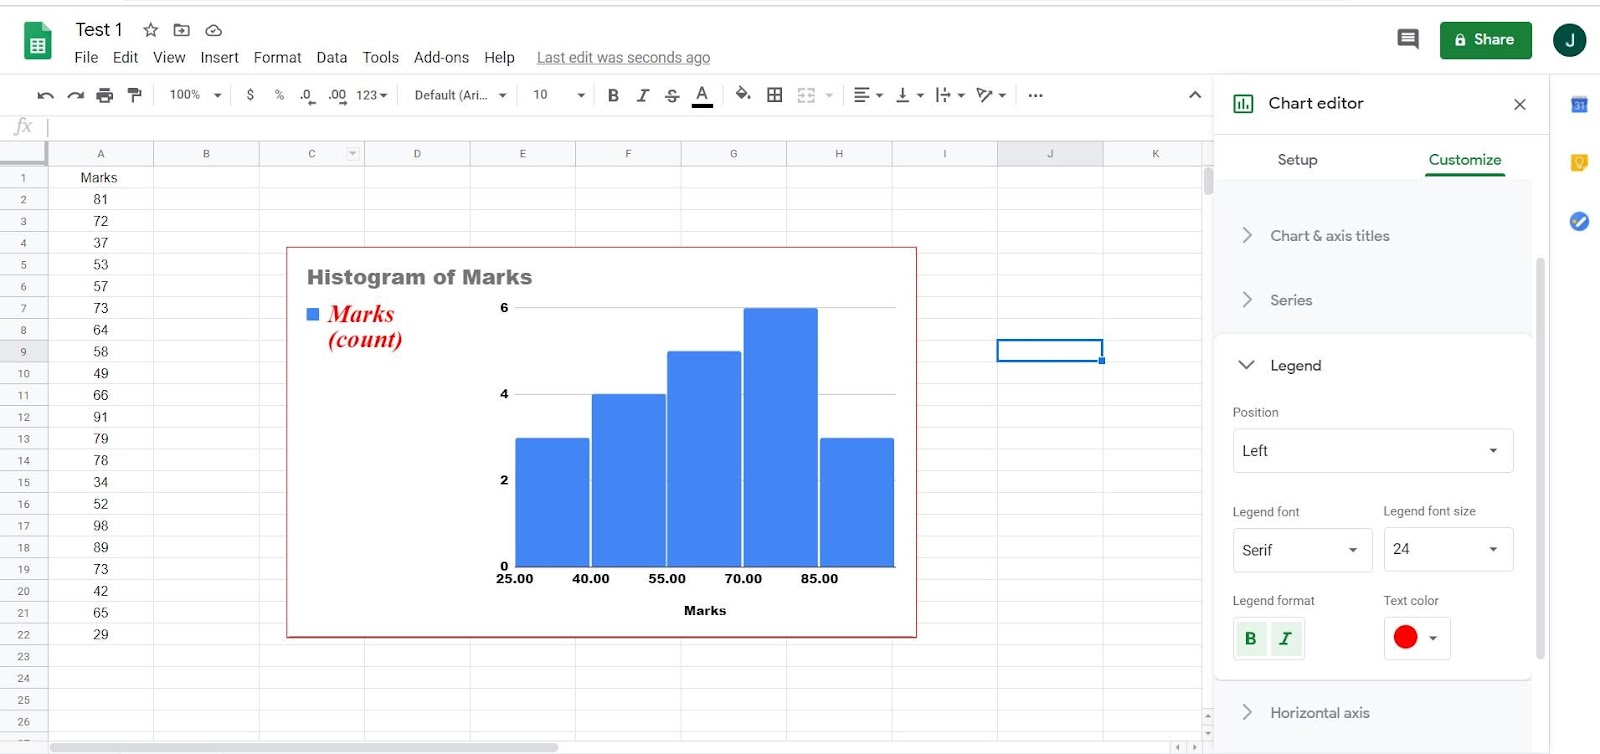
Task: Select column J header
Action: pyautogui.click(x=1050, y=154)
